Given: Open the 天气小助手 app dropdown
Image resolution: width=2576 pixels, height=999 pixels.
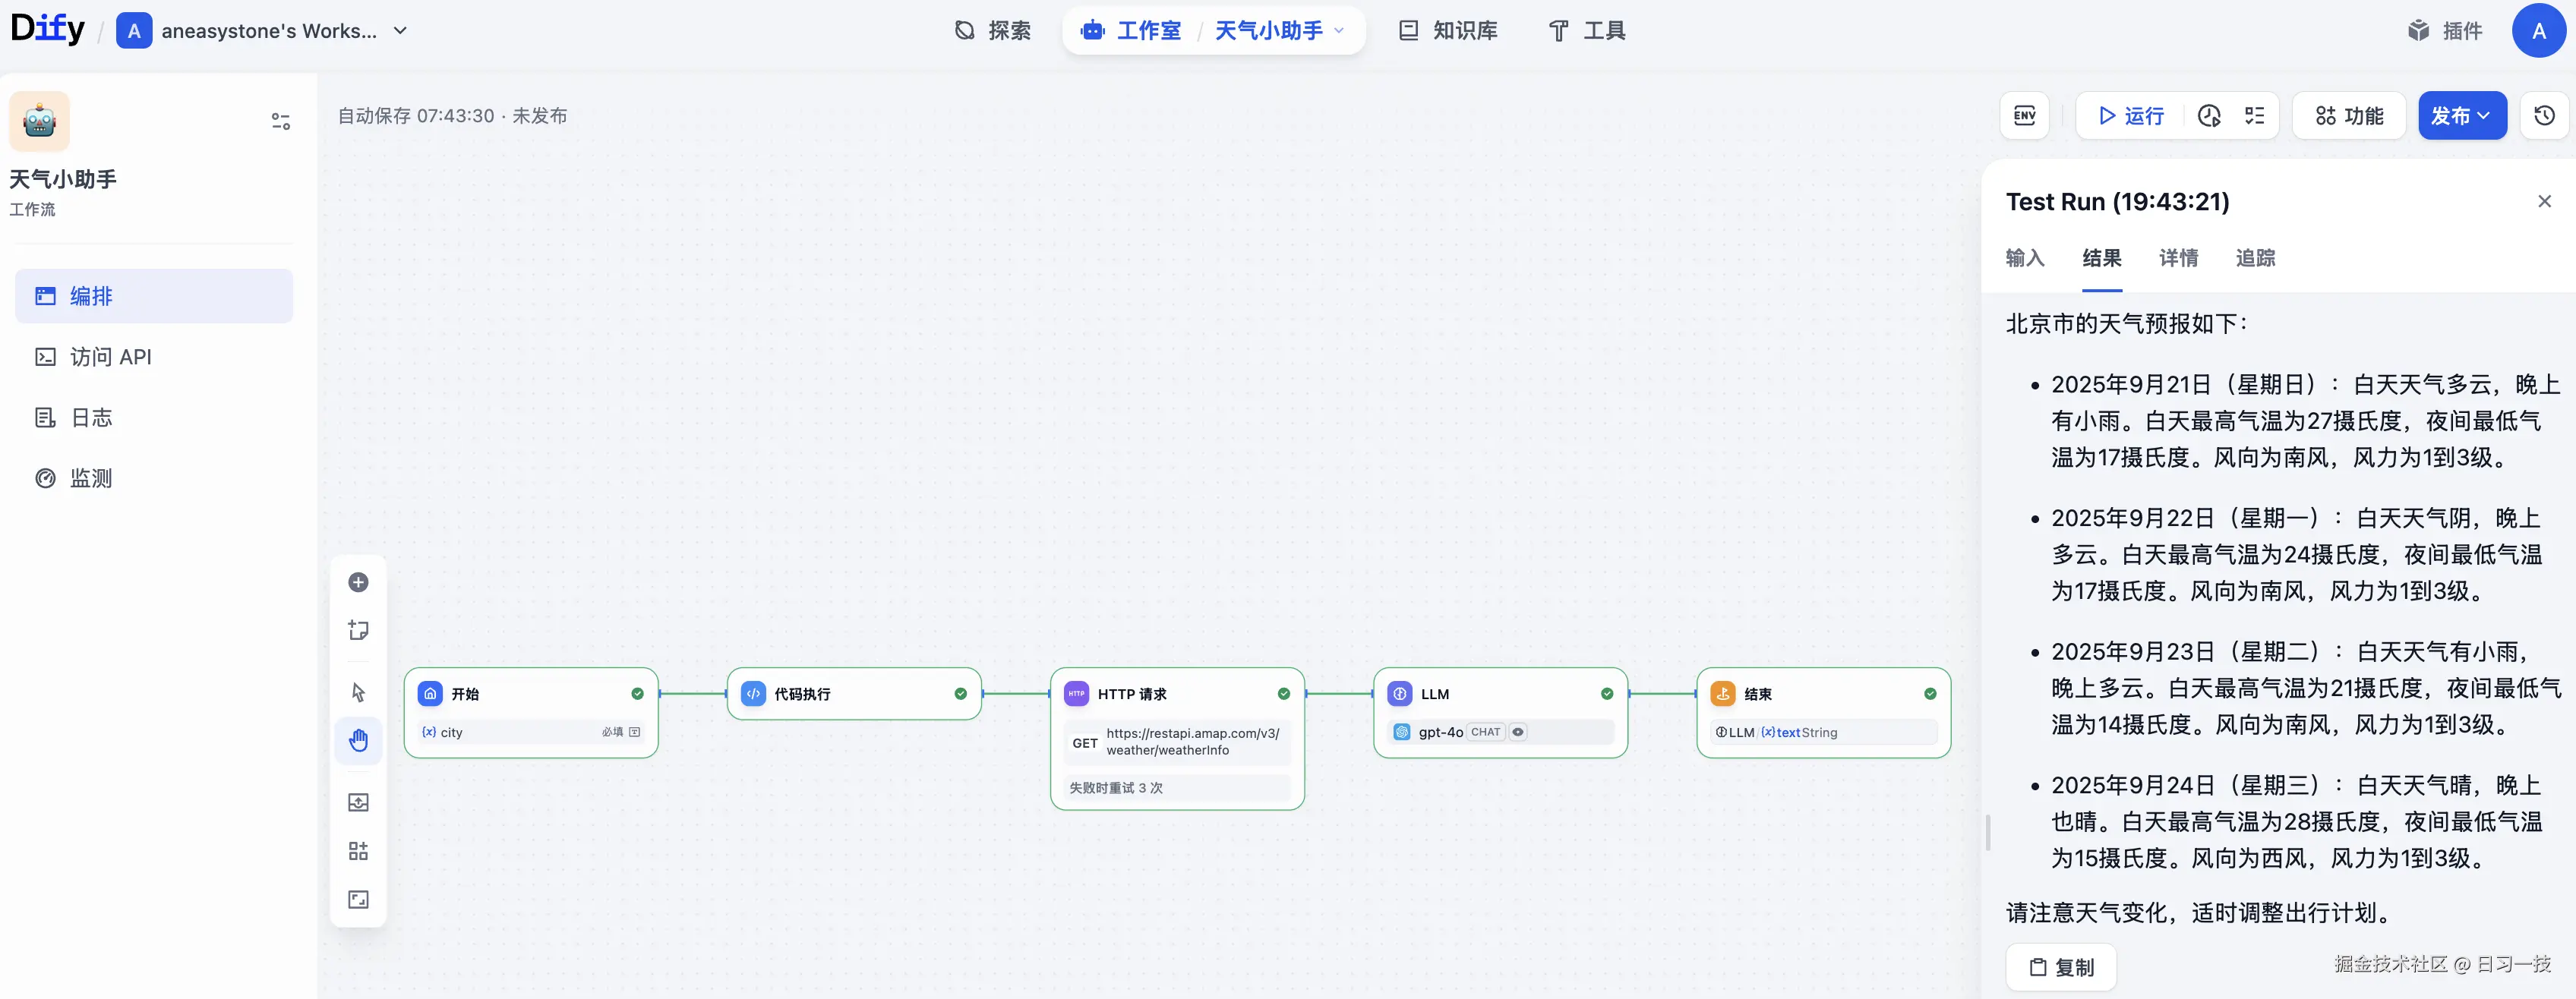Looking at the screenshot, I should click(x=1340, y=30).
